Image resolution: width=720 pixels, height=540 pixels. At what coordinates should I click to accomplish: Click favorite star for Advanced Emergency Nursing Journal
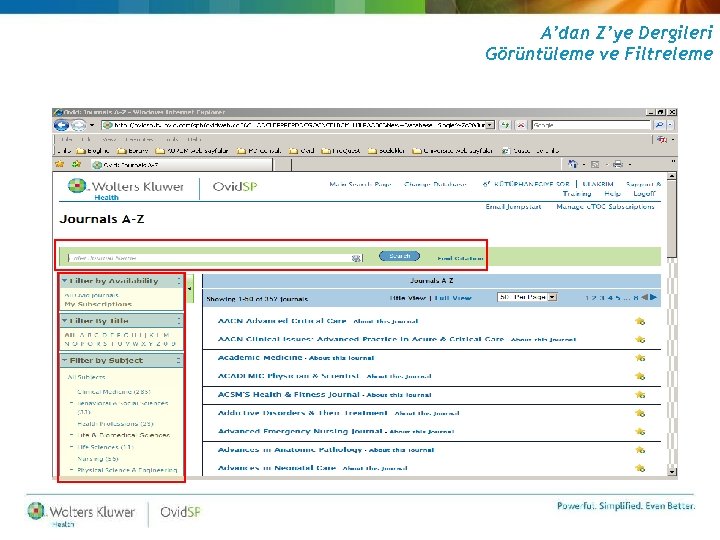(x=640, y=432)
